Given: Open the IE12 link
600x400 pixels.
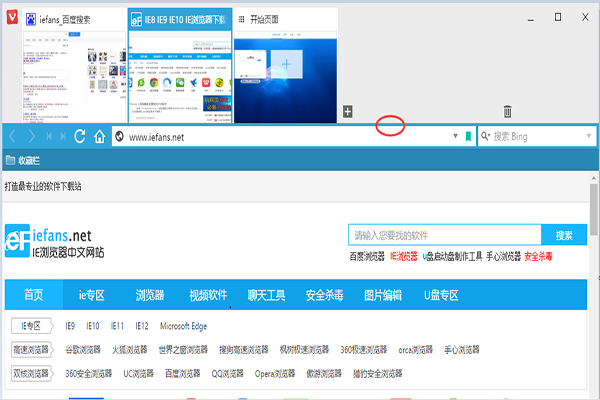Looking at the screenshot, I should pos(142,326).
